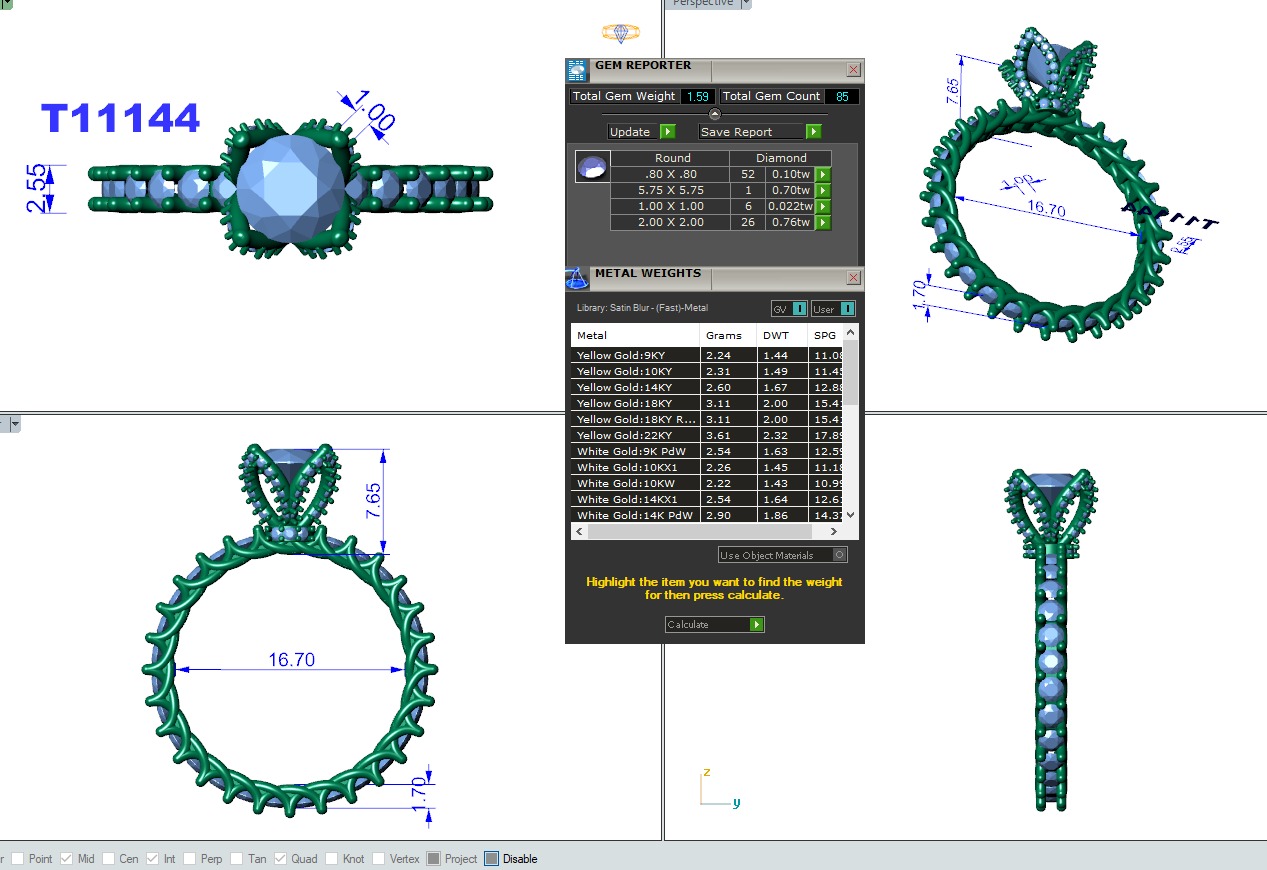Image resolution: width=1267 pixels, height=870 pixels.
Task: Uncheck the Mid osnap checkbox
Action: [x=66, y=859]
